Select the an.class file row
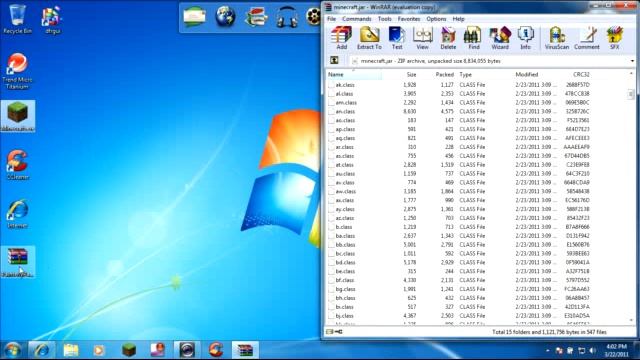Image resolution: width=640 pixels, height=360 pixels. [x=459, y=111]
